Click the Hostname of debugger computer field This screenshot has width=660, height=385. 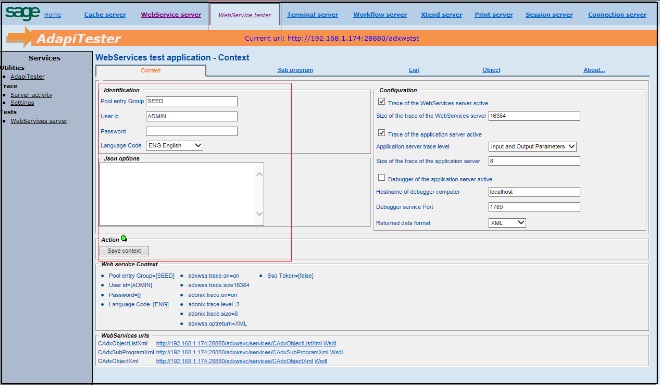click(534, 192)
